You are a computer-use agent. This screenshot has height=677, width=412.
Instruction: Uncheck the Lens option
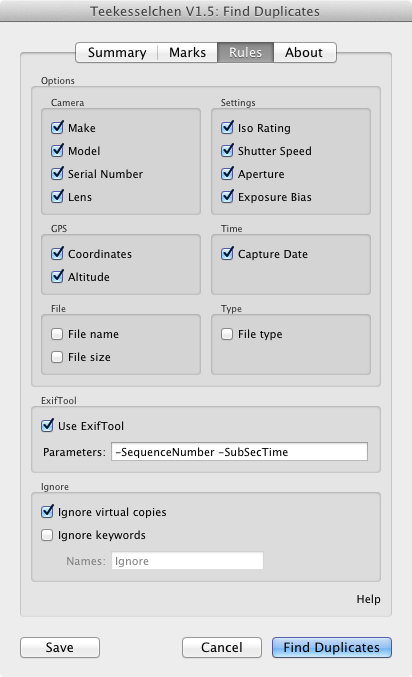click(57, 196)
